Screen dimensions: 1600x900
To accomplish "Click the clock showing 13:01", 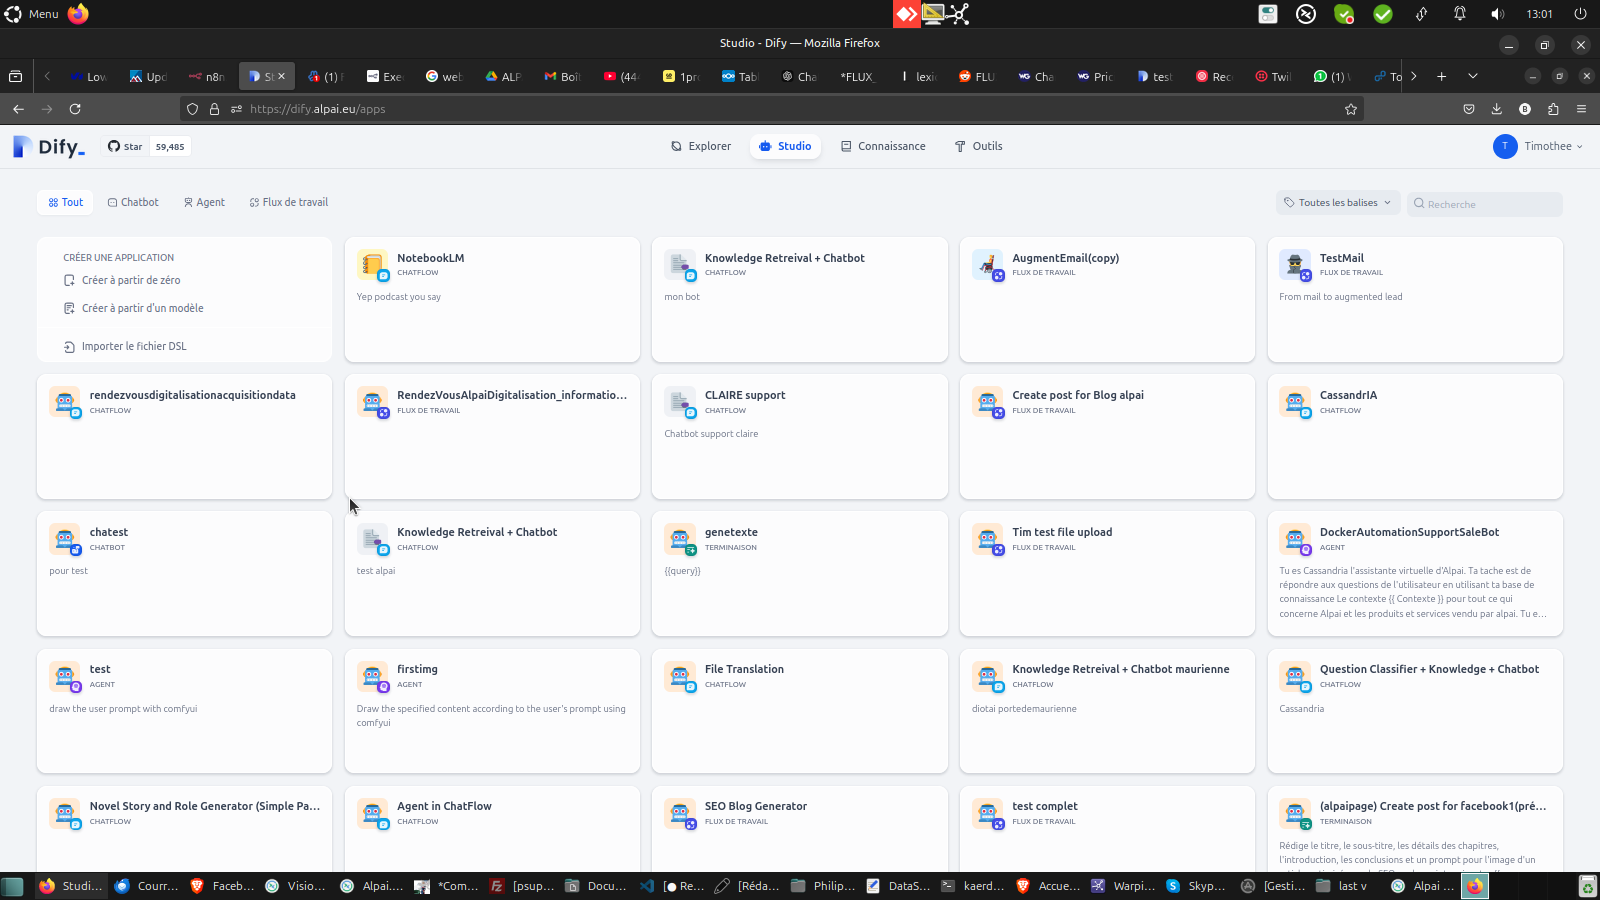I will tap(1539, 14).
